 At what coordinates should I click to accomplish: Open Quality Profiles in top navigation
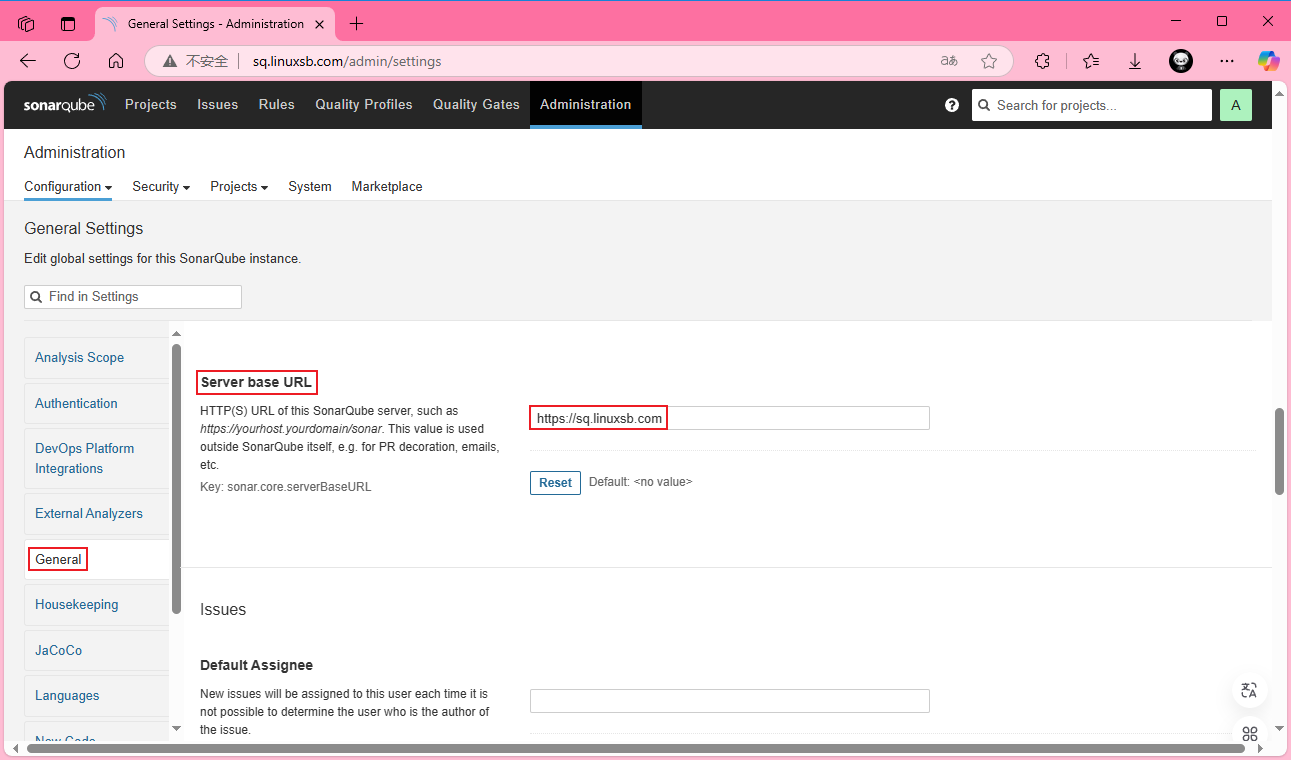364,104
